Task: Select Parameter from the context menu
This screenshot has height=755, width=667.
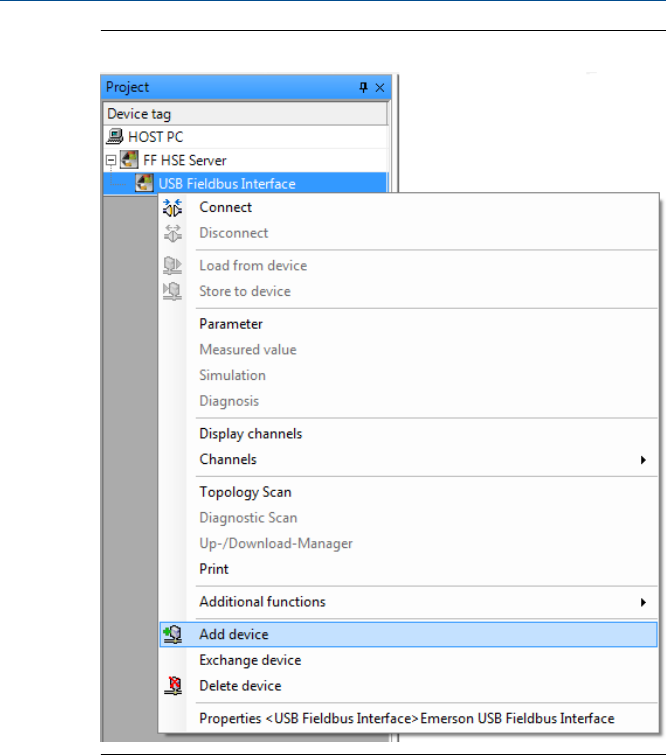Action: pos(231,324)
